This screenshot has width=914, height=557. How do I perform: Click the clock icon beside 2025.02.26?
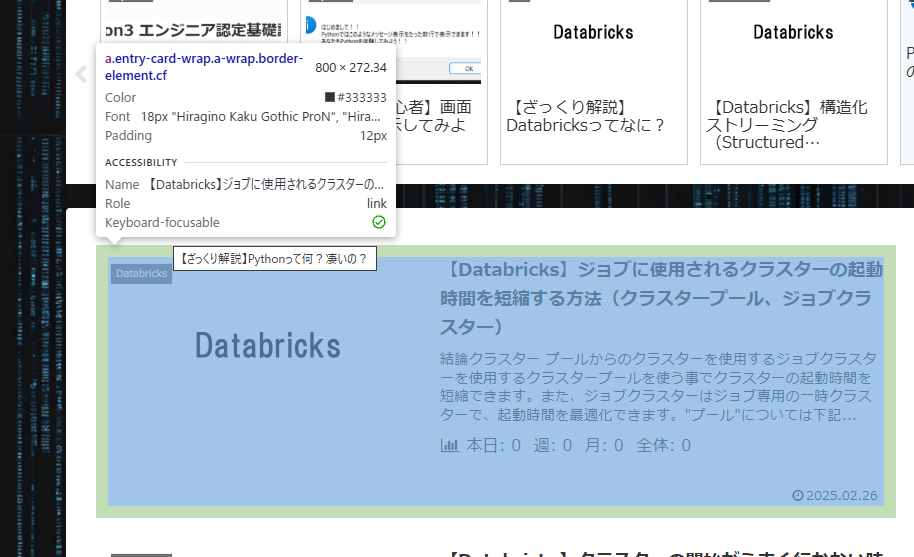tap(797, 496)
